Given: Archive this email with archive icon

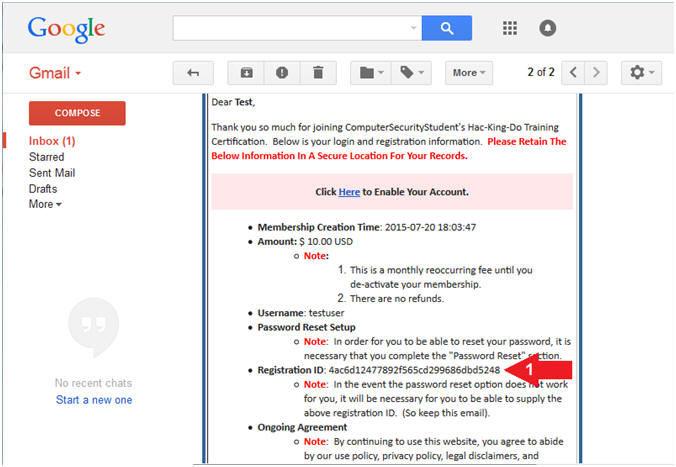Looking at the screenshot, I should pos(246,73).
